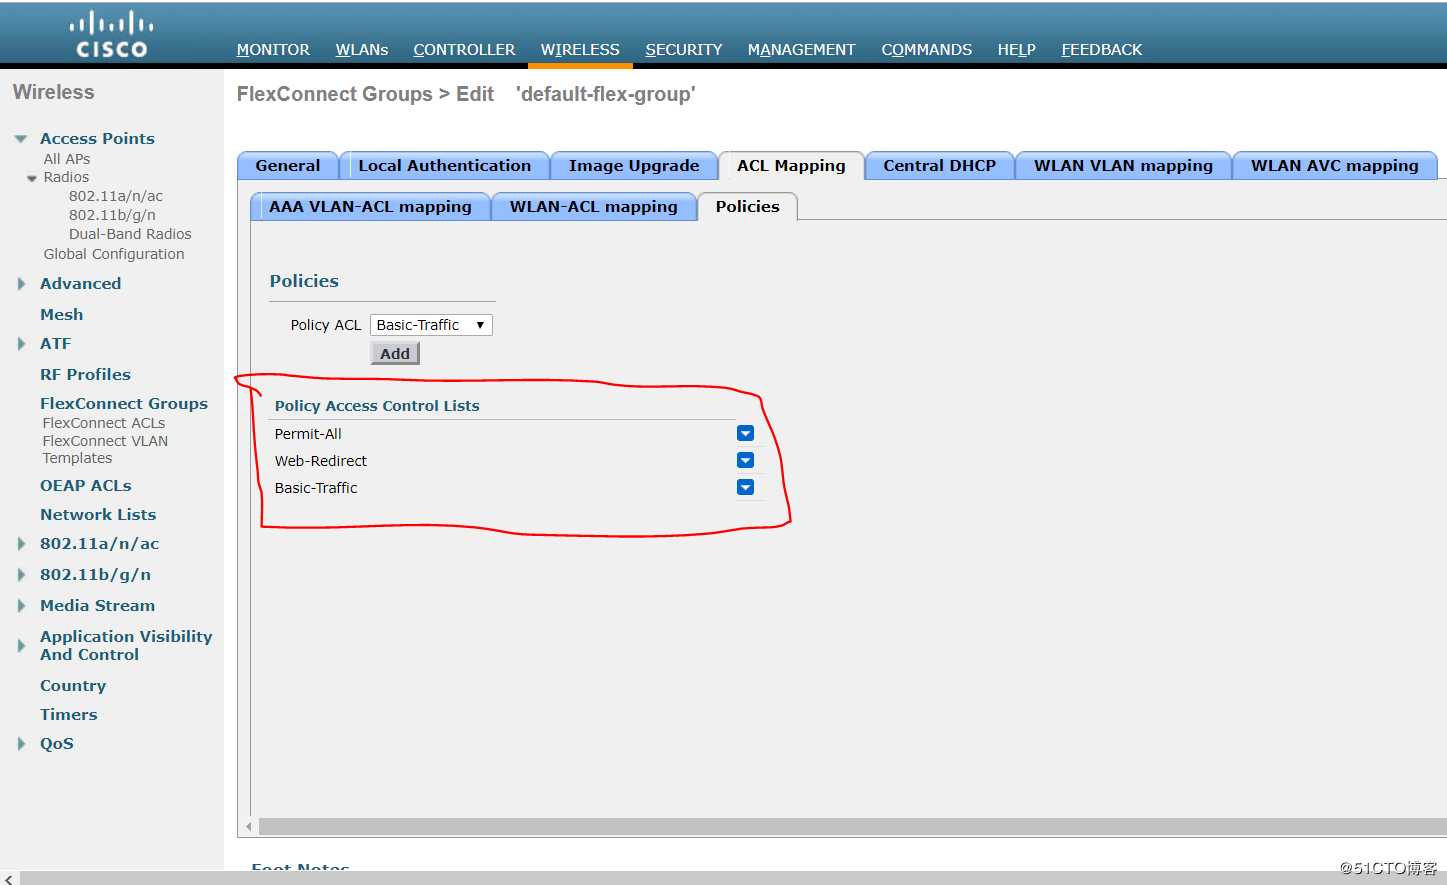Open the CONTROLLER menu
Viewport: 1447px width, 885px height.
pyautogui.click(x=464, y=49)
